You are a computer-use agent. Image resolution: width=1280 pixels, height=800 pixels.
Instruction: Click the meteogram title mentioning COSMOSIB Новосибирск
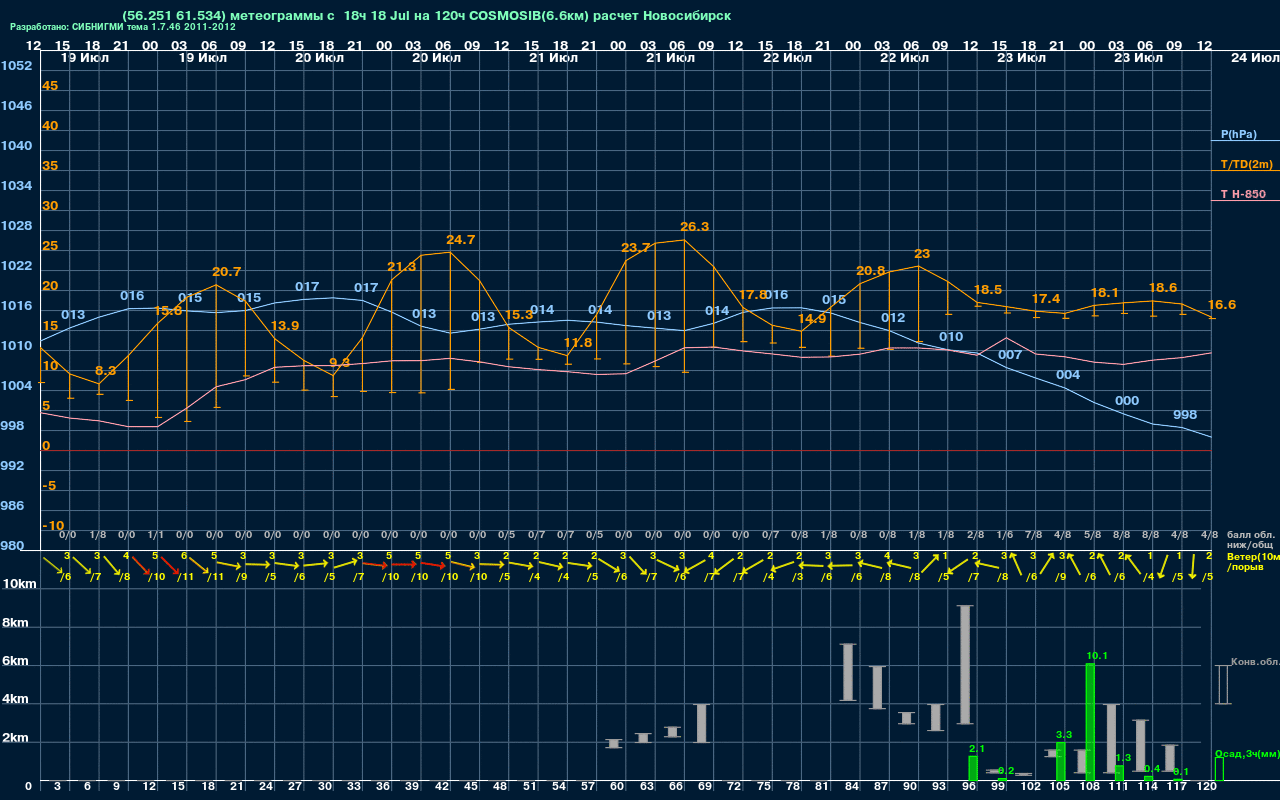pos(426,16)
